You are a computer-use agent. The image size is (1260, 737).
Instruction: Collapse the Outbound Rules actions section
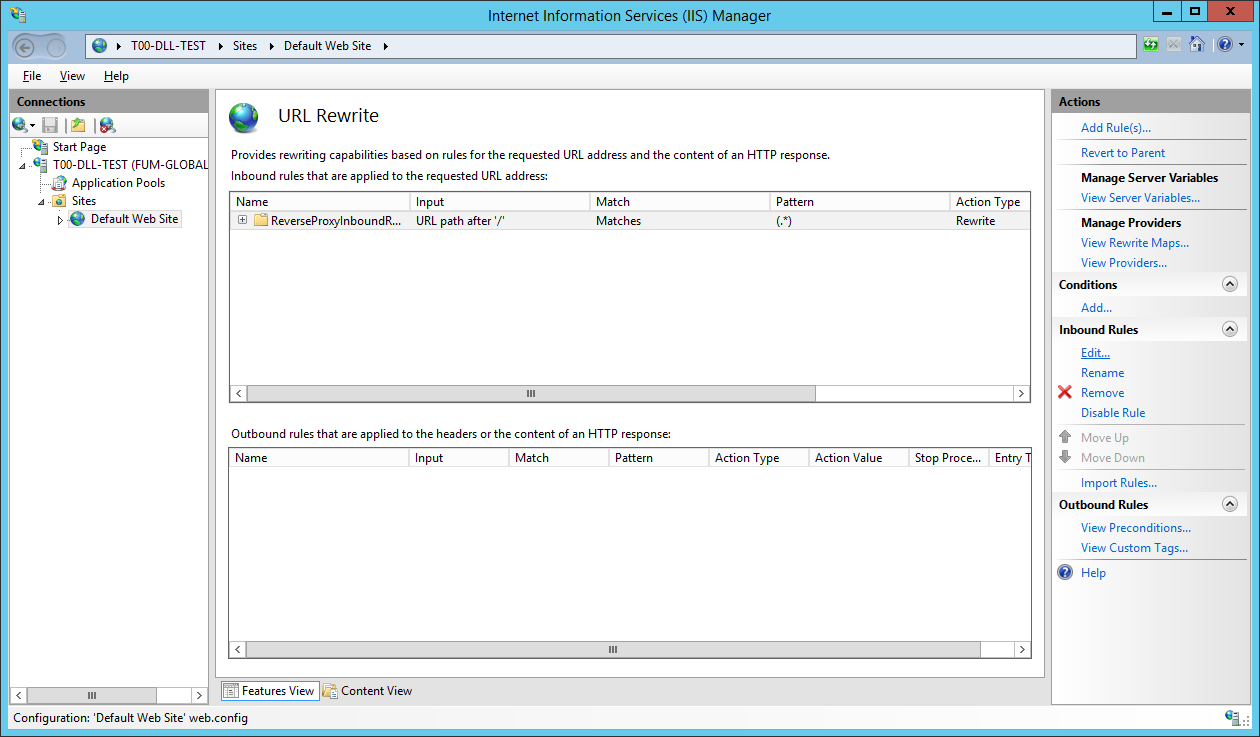point(1230,505)
